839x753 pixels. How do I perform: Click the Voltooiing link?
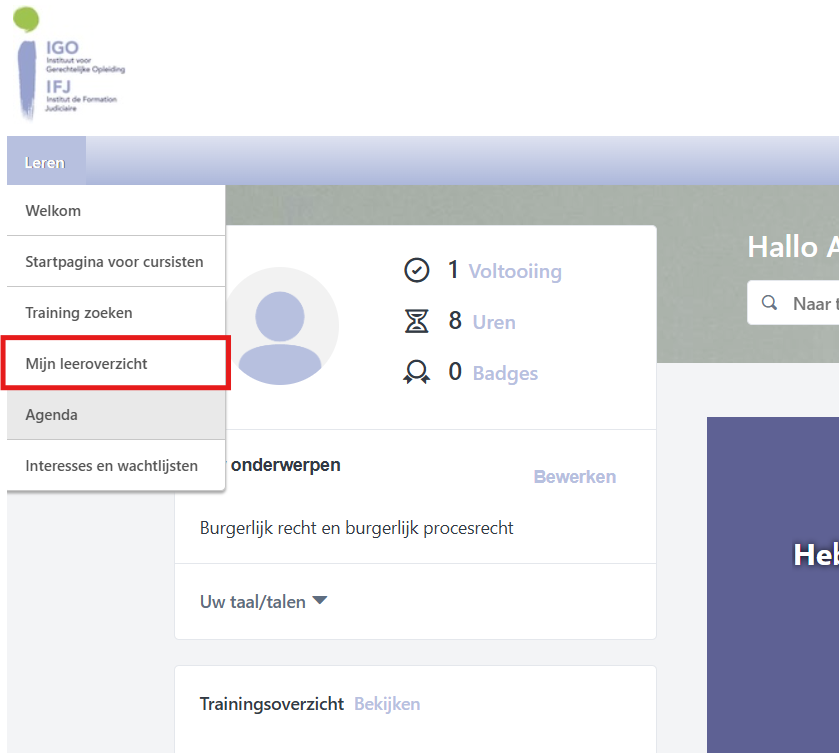(x=515, y=271)
